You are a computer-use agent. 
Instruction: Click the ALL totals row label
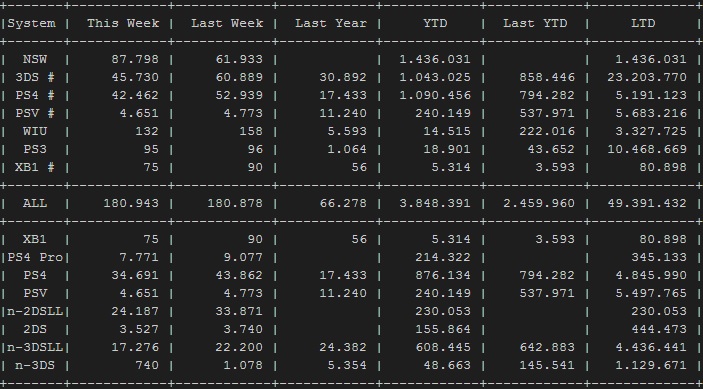35,203
